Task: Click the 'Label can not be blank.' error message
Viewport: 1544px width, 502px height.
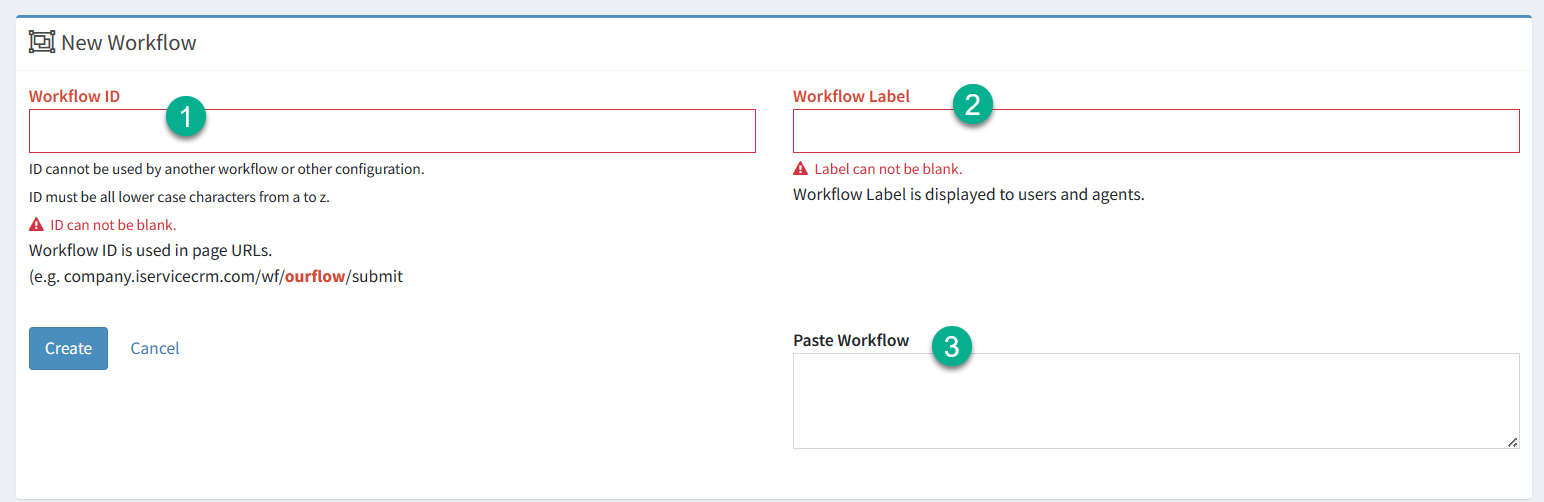Action: [x=888, y=169]
